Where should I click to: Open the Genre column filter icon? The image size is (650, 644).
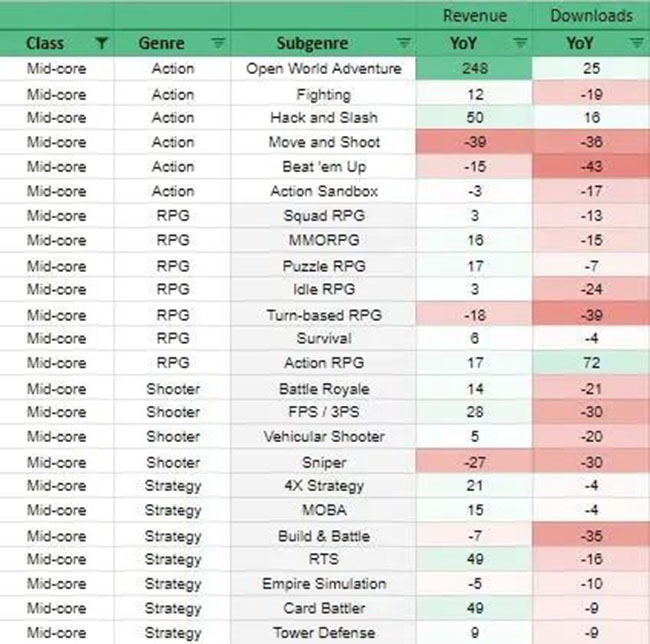[218, 43]
